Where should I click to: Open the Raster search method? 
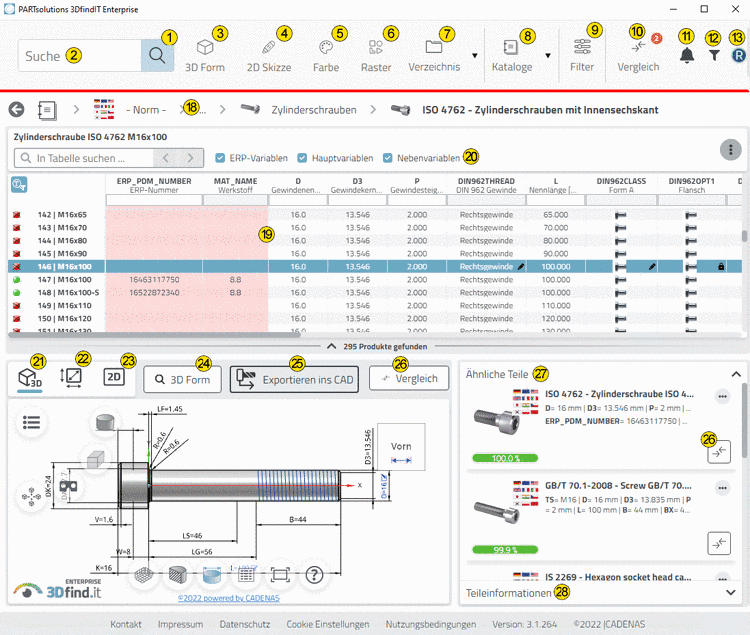pos(375,55)
